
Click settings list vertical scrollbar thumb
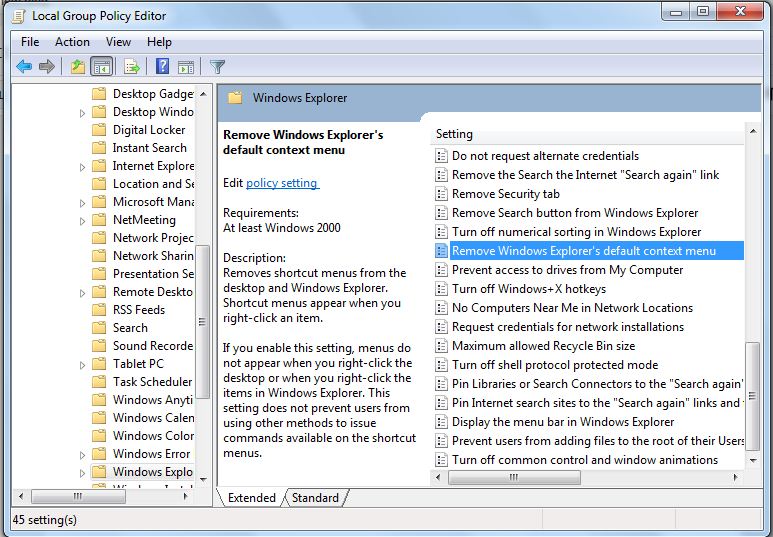point(752,396)
